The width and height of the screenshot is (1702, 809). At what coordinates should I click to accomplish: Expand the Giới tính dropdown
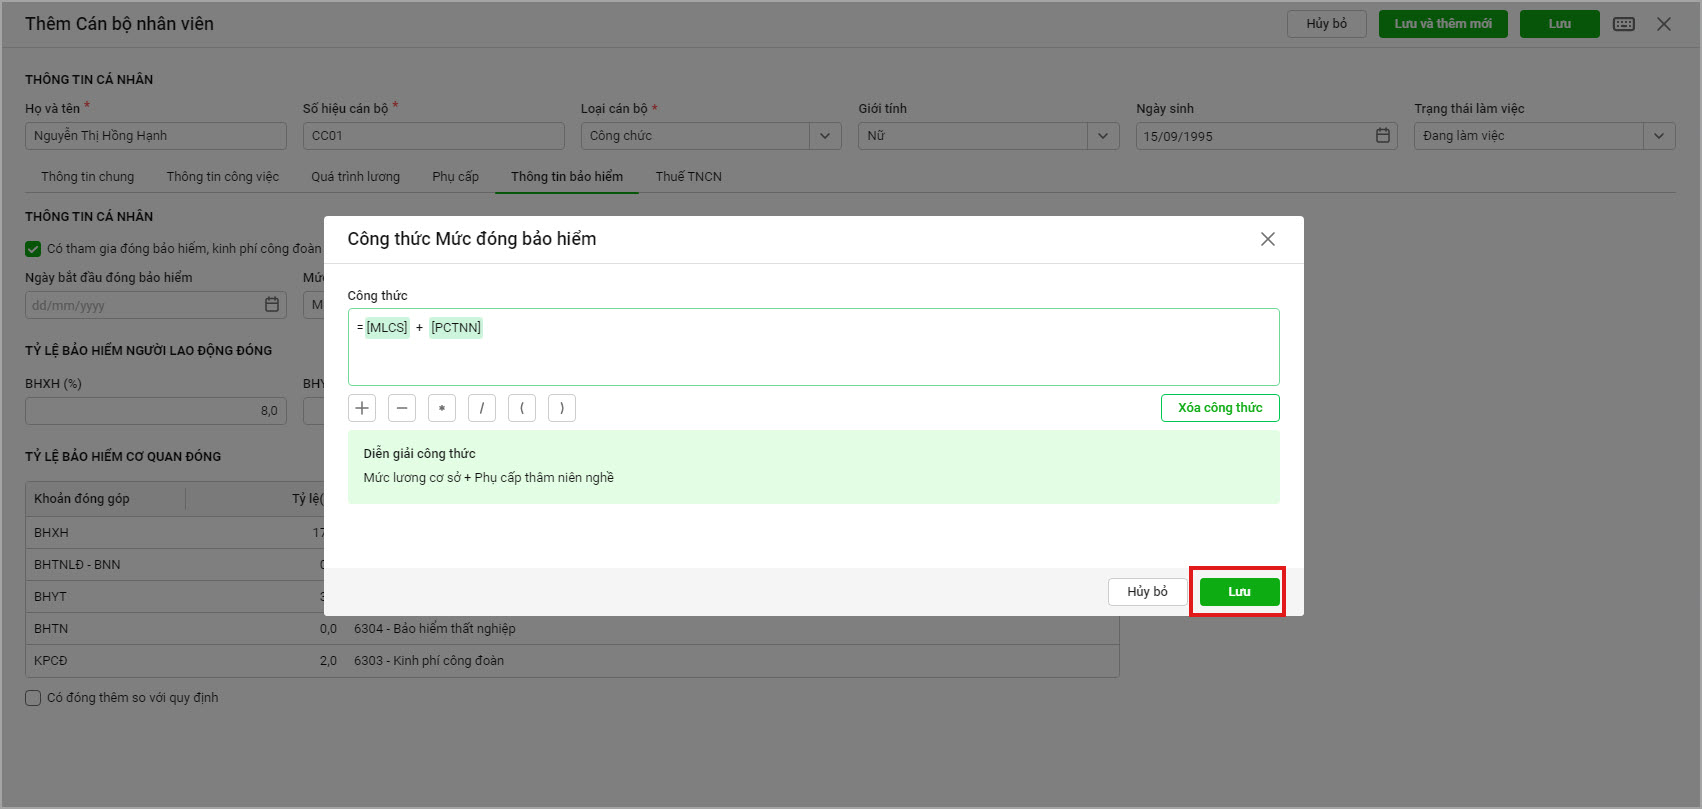[1103, 136]
